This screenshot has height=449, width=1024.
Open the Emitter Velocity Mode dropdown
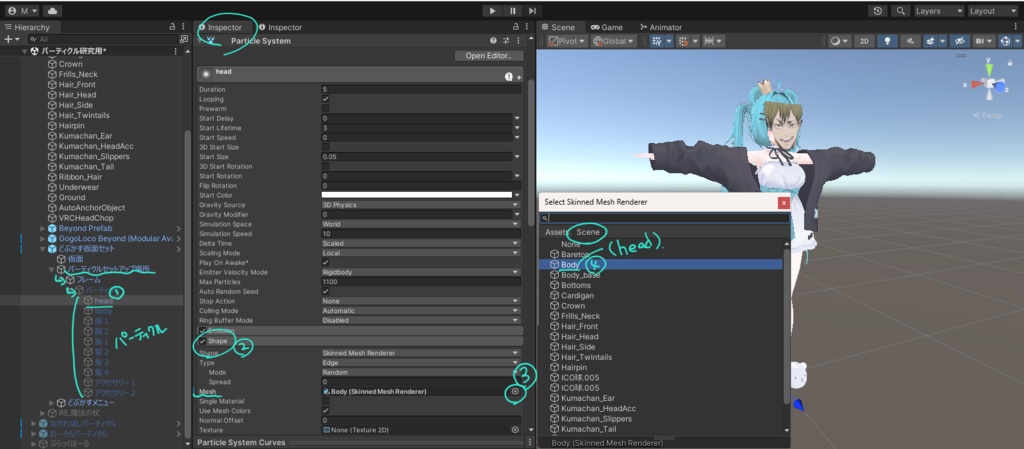[421, 272]
